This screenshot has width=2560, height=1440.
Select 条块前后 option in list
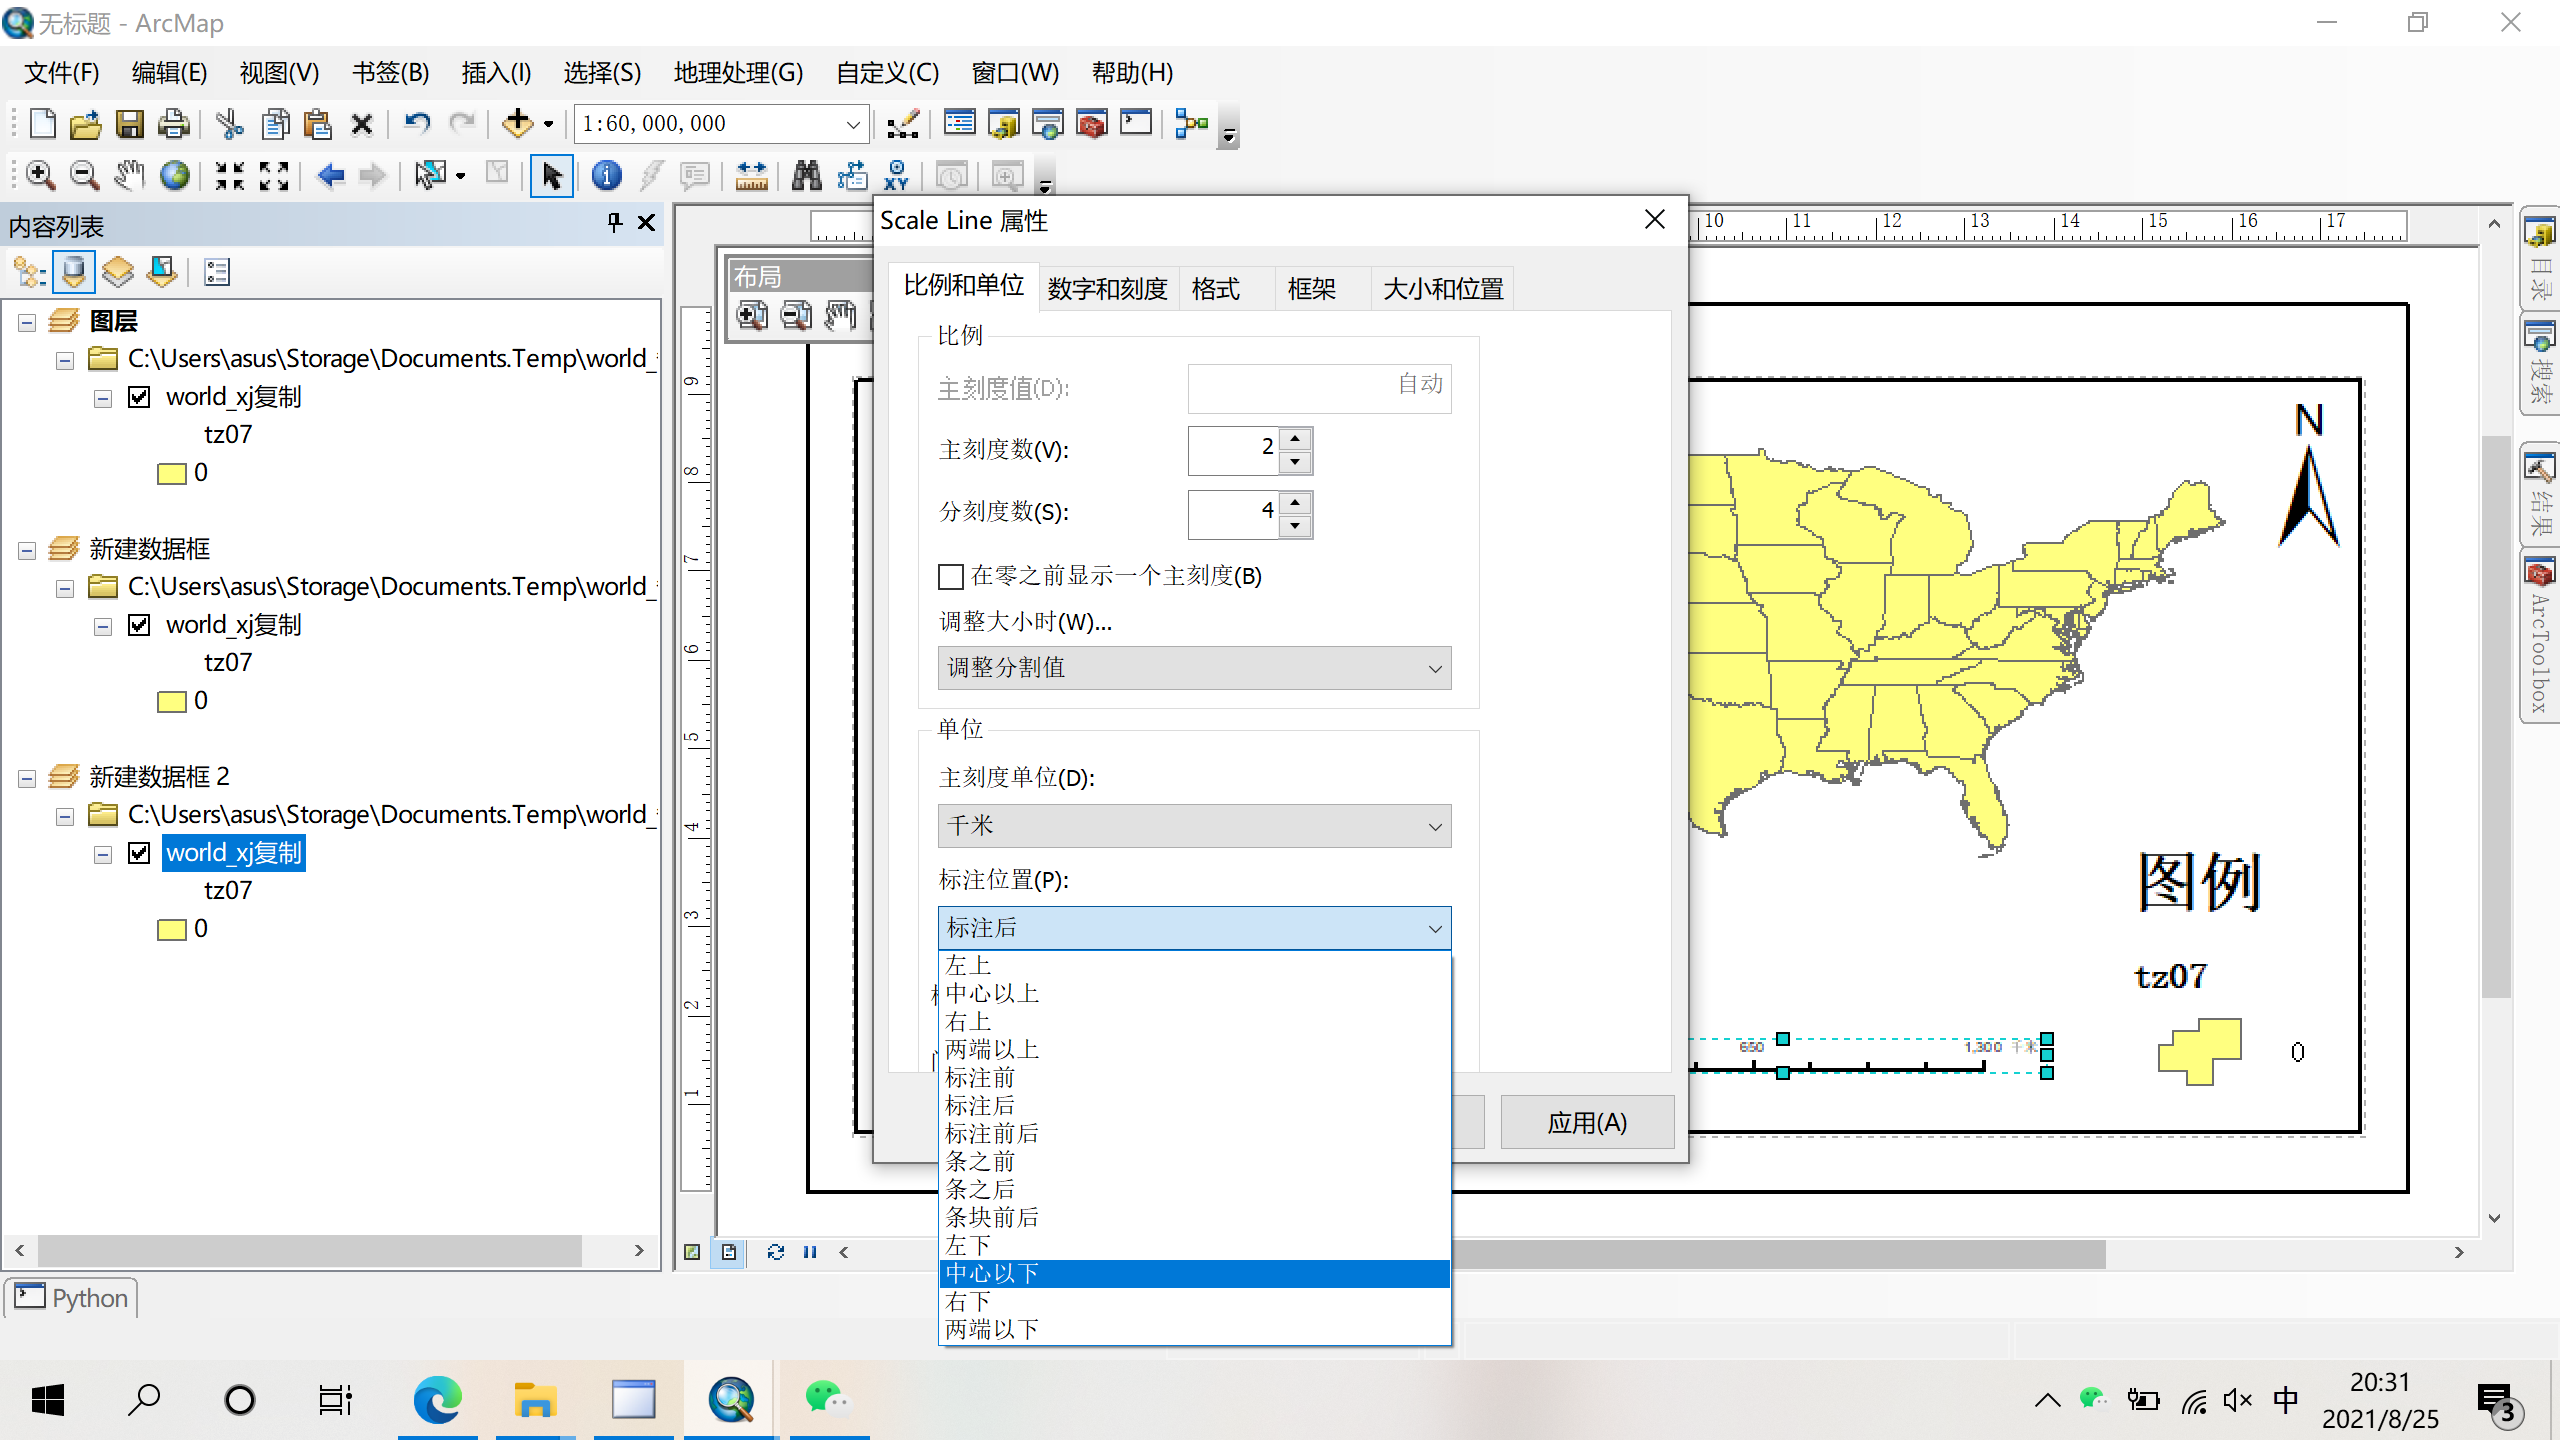pos(1194,1218)
